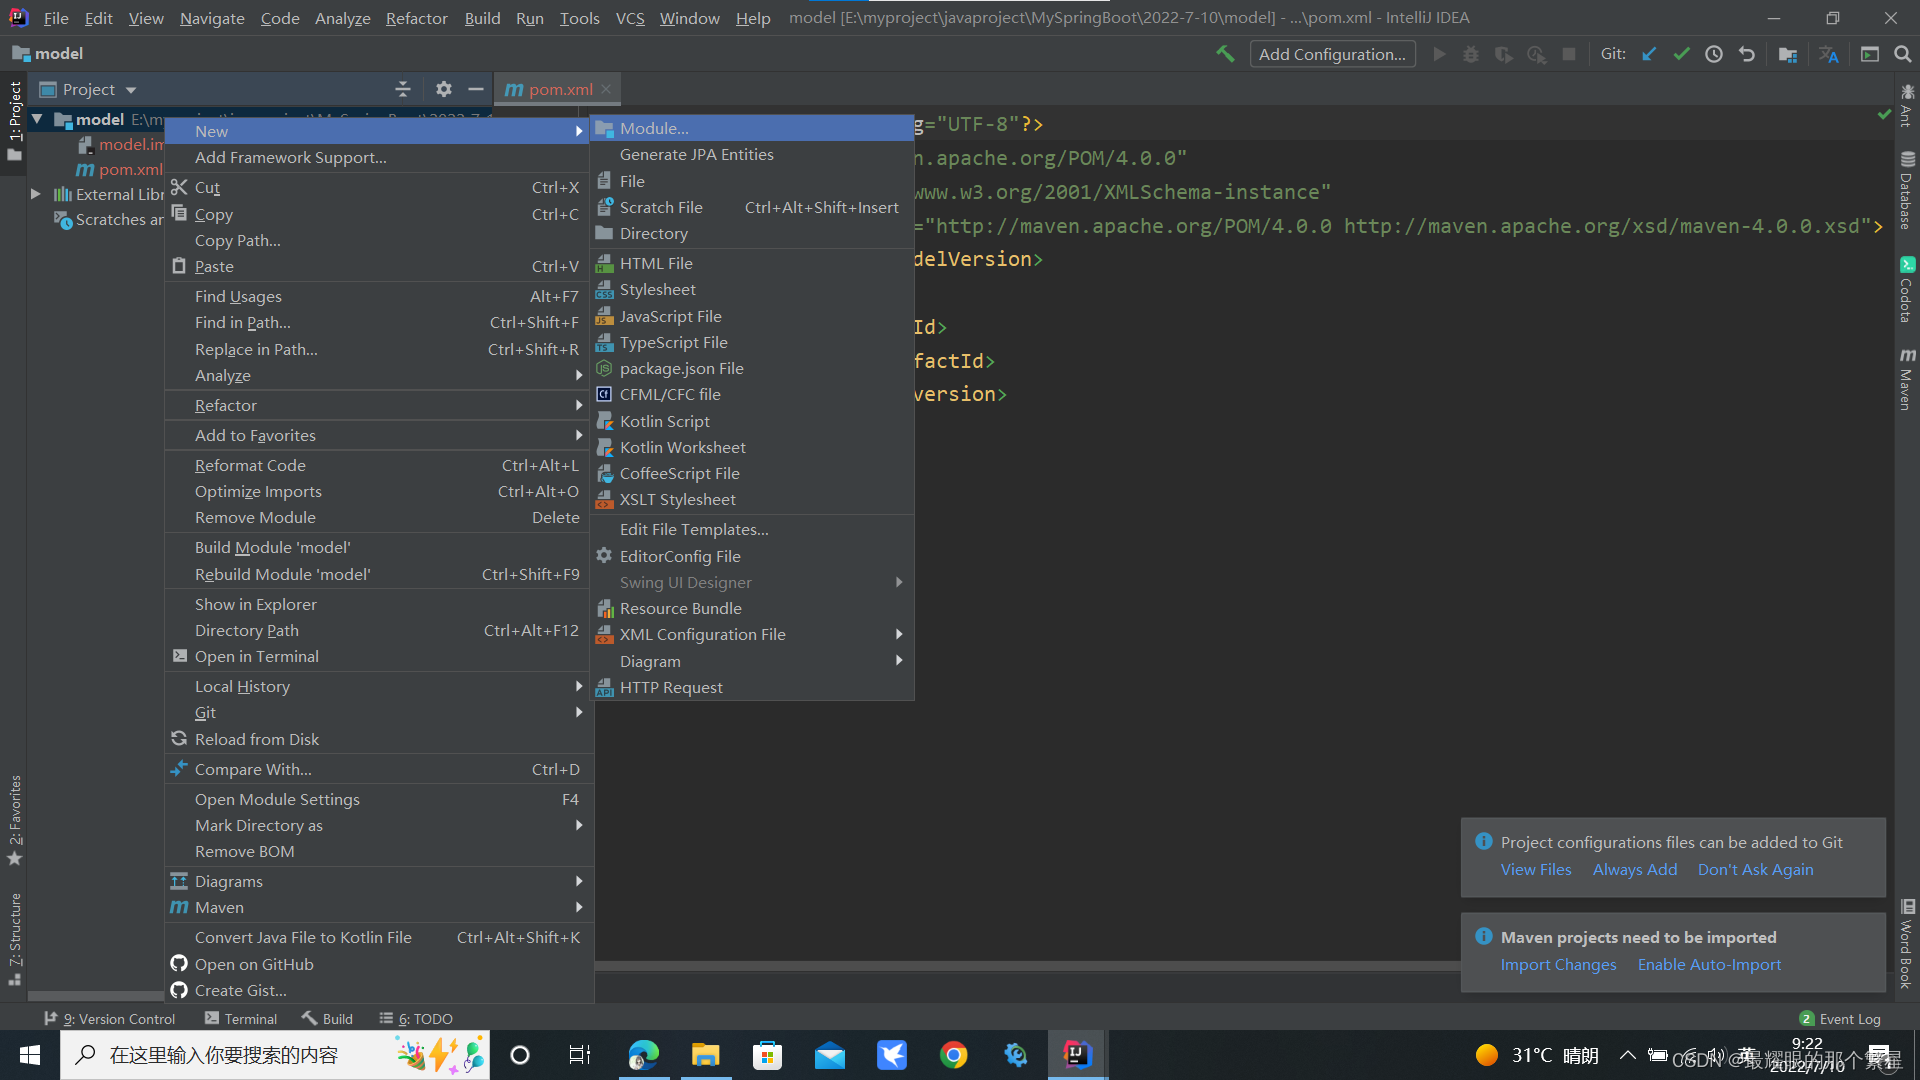
Task: Click the Translate icon in toolbar
Action: coord(1829,54)
